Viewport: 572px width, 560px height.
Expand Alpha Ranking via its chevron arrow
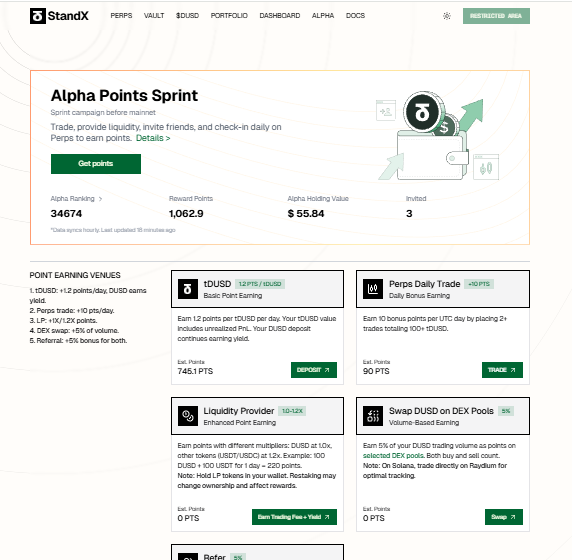click(101, 199)
